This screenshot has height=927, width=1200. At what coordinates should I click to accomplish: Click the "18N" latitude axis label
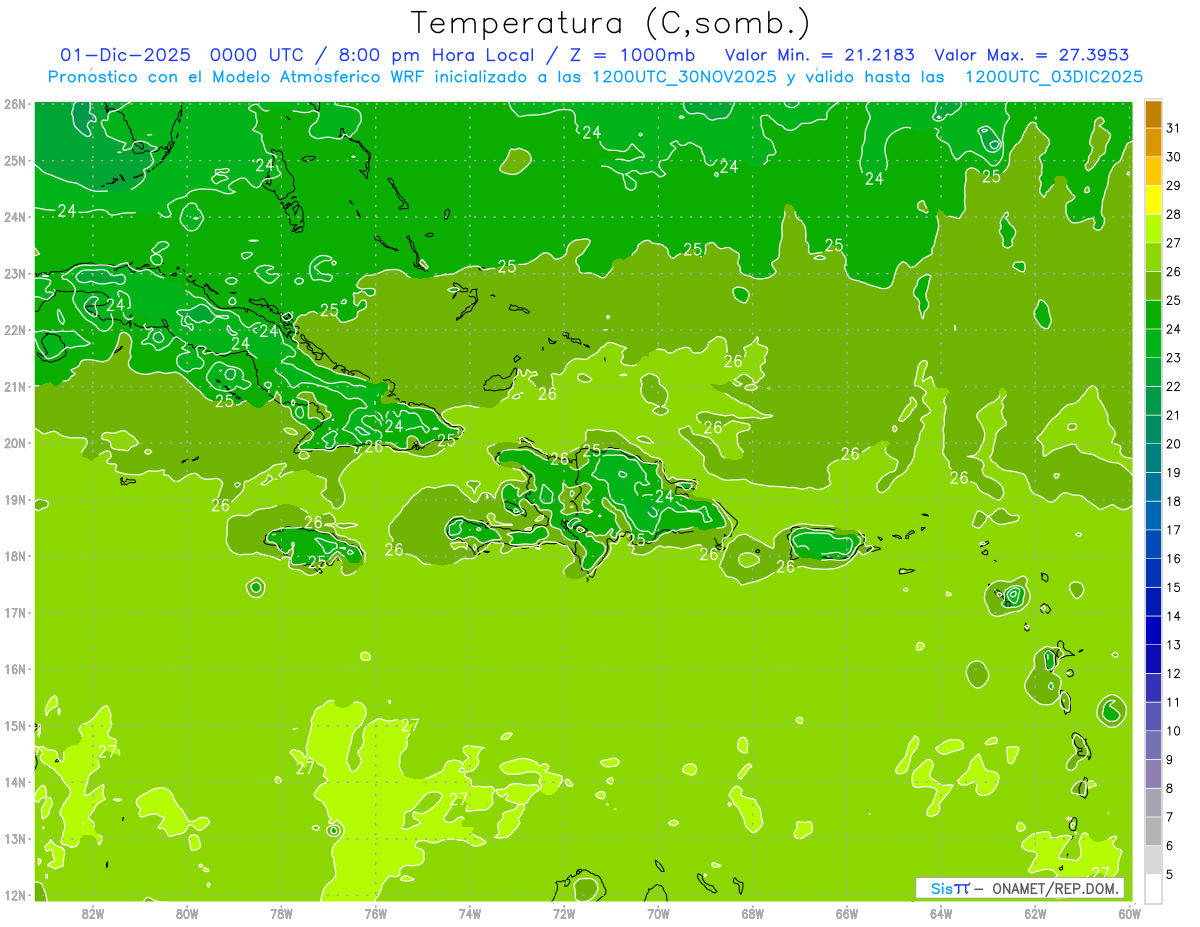coord(15,556)
